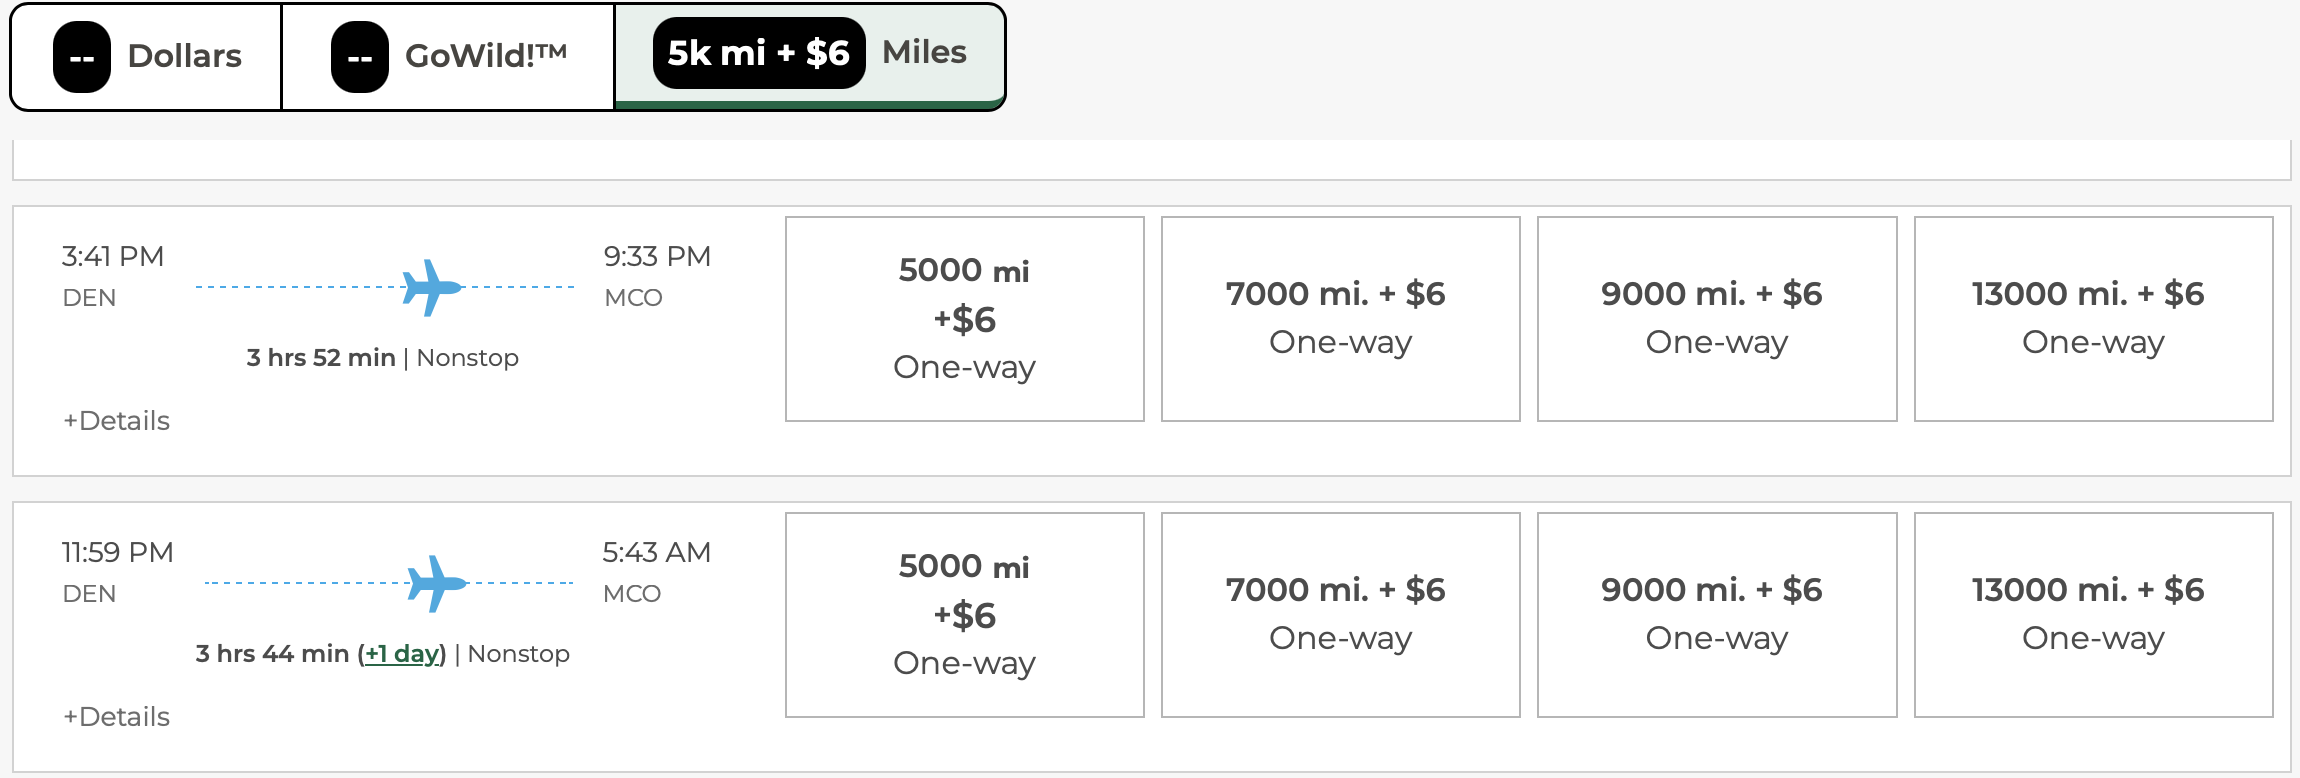The width and height of the screenshot is (2300, 778).
Task: Choose 5000 mi +$6 fare for 11:59 PM flight
Action: (x=964, y=615)
